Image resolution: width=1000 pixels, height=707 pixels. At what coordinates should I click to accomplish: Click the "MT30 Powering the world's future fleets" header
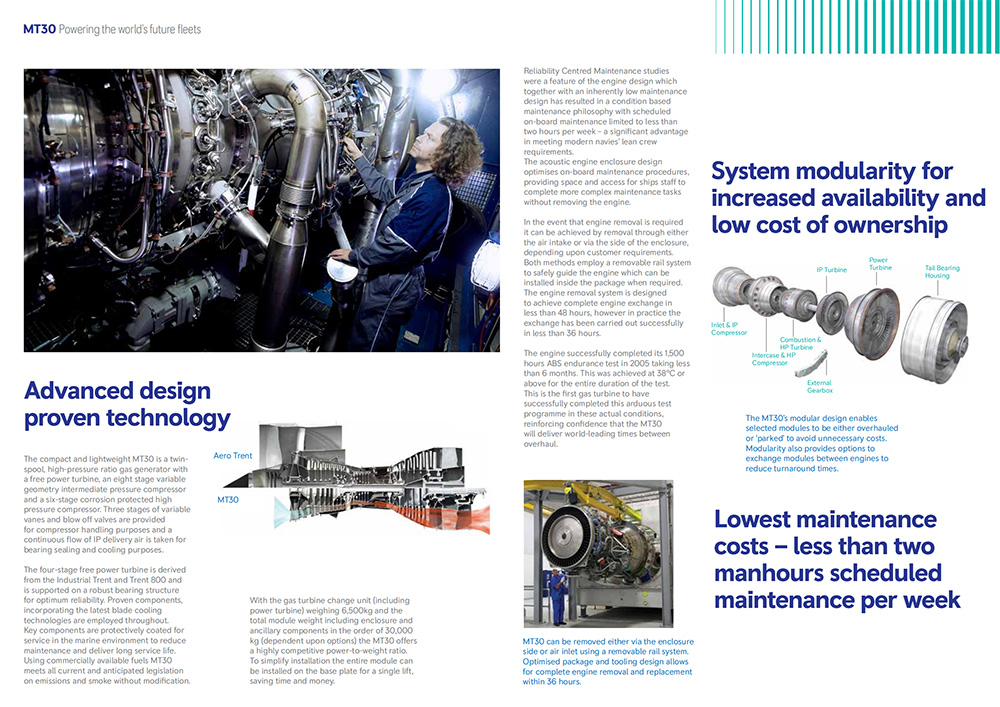(x=112, y=29)
